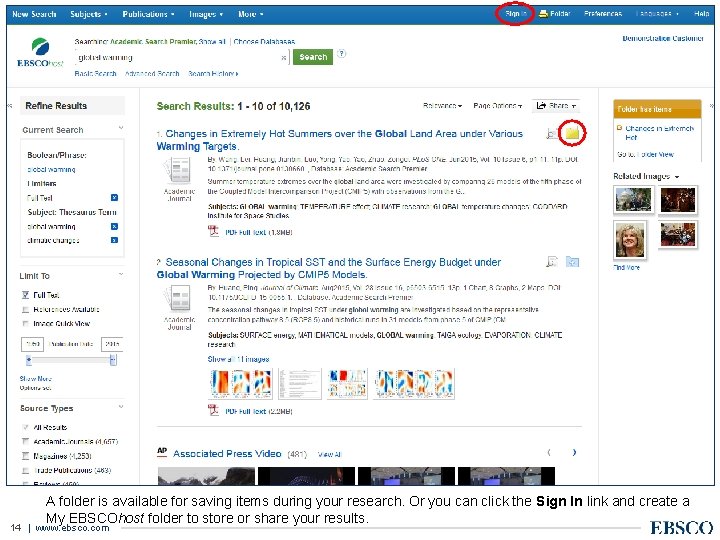Click PDF icon for 1.8MB full text
This screenshot has height=540, width=720.
pos(214,231)
